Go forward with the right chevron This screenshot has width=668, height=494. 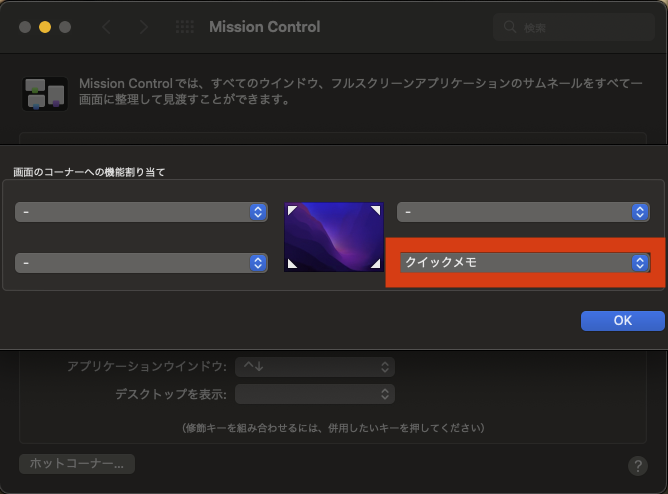coord(144,27)
